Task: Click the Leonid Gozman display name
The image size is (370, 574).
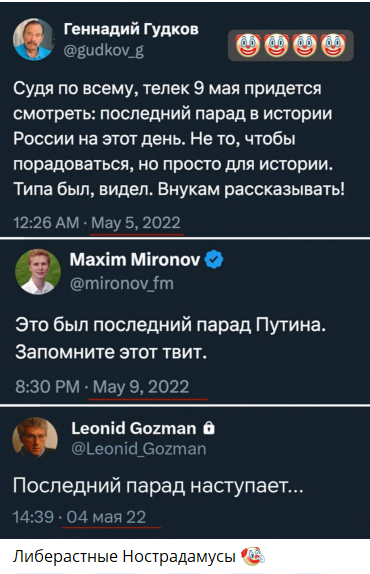Action: pyautogui.click(x=134, y=428)
